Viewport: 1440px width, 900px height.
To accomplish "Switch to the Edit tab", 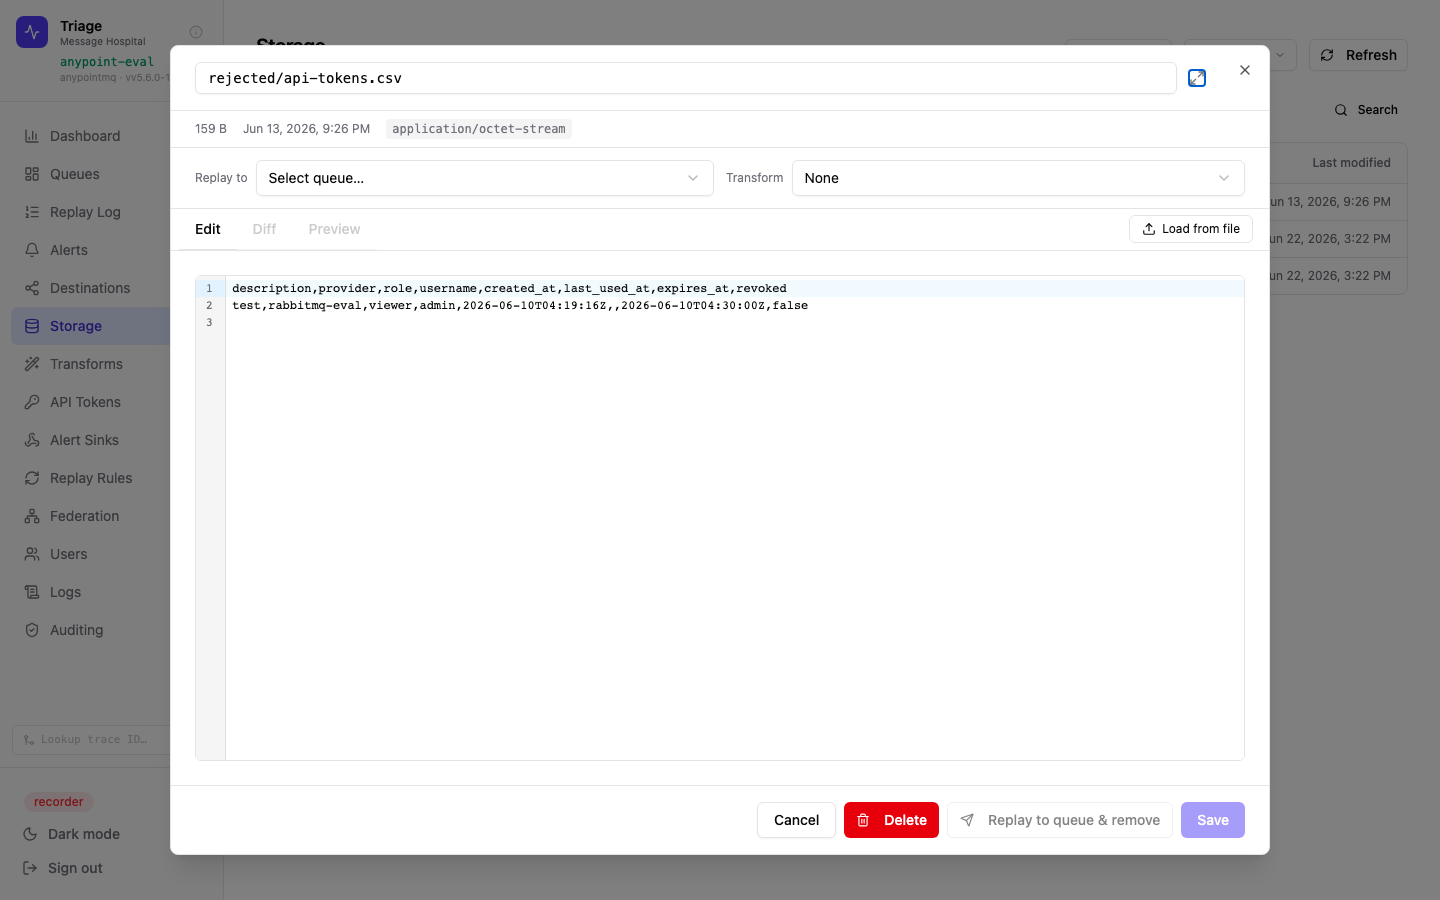I will coord(208,229).
